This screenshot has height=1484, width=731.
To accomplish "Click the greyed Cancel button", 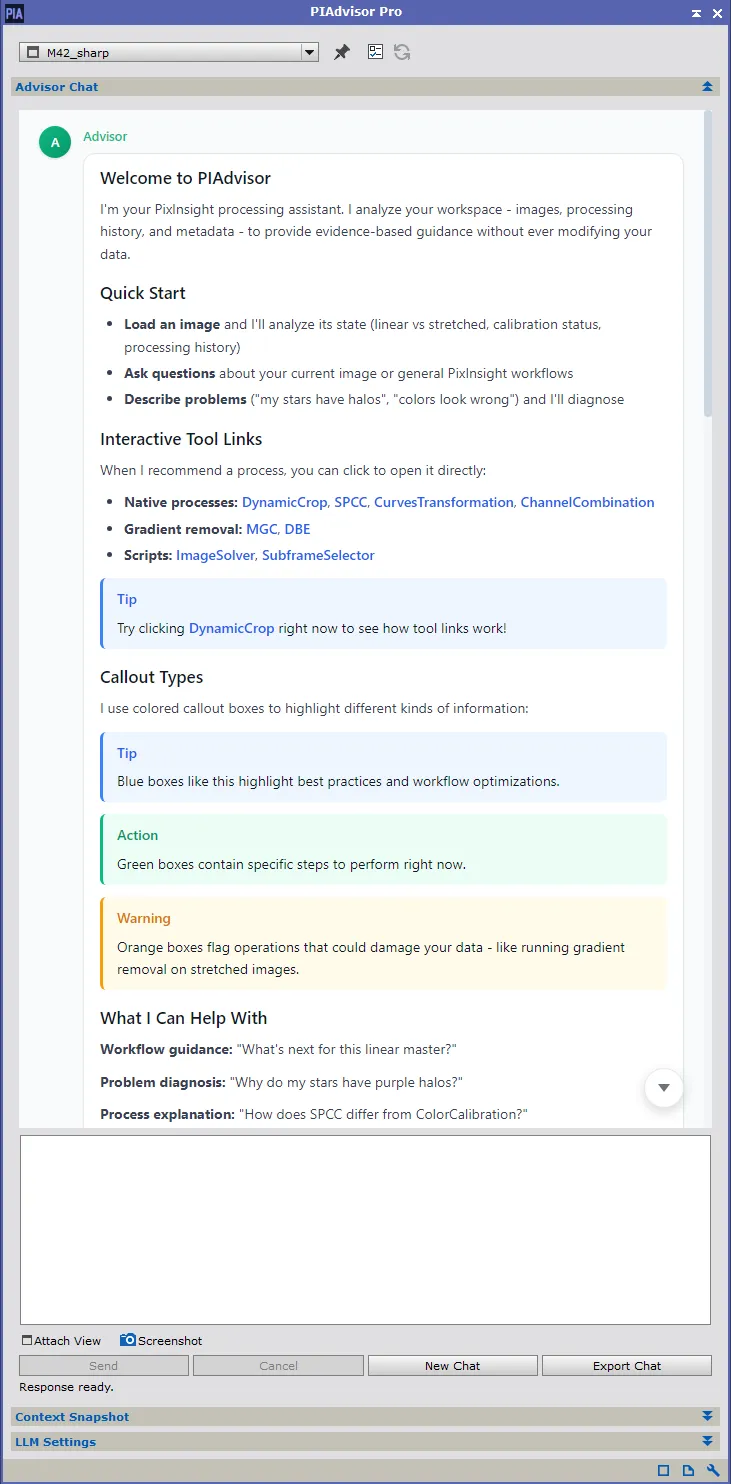I will click(x=278, y=1366).
